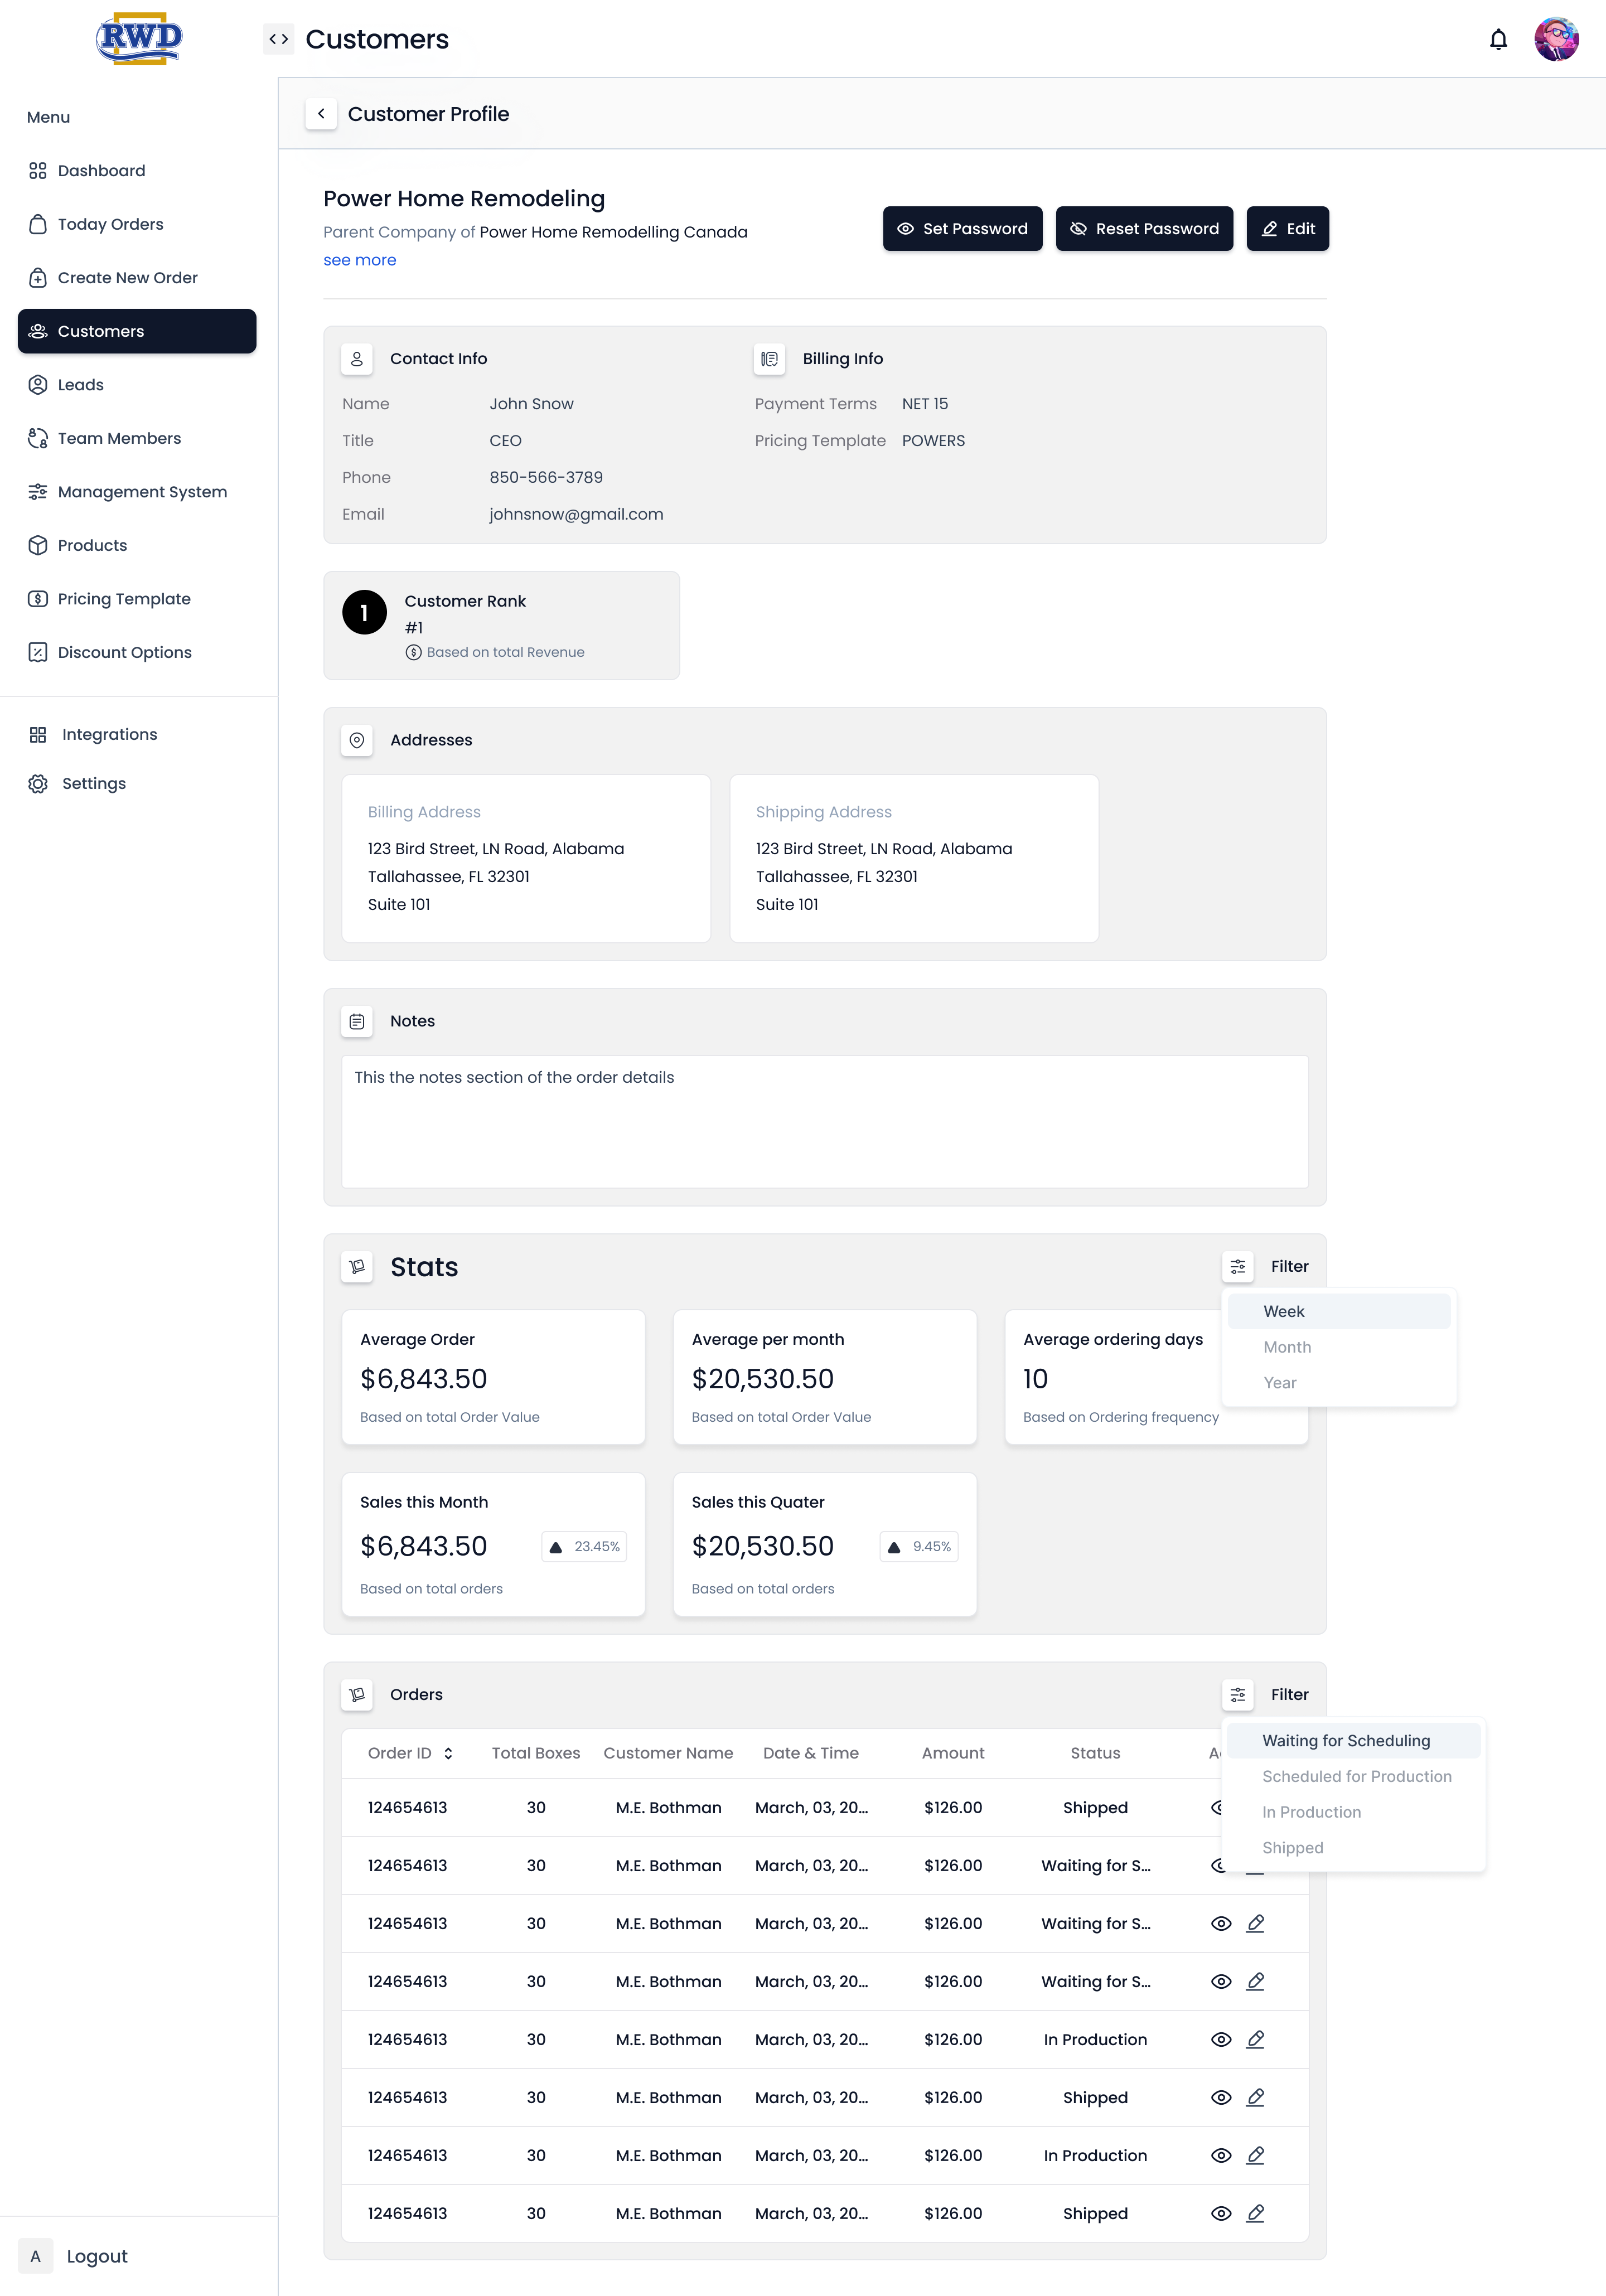Edit the last row Shipped order

(x=1256, y=2214)
